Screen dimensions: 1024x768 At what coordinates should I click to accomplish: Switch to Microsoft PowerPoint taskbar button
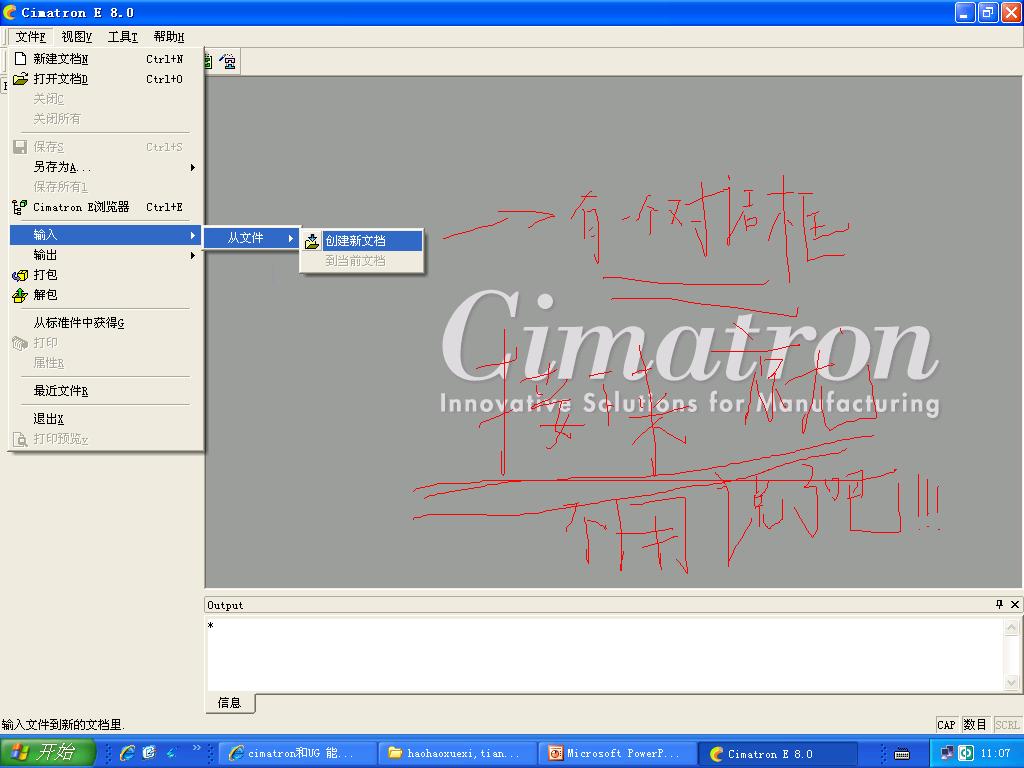pos(618,753)
